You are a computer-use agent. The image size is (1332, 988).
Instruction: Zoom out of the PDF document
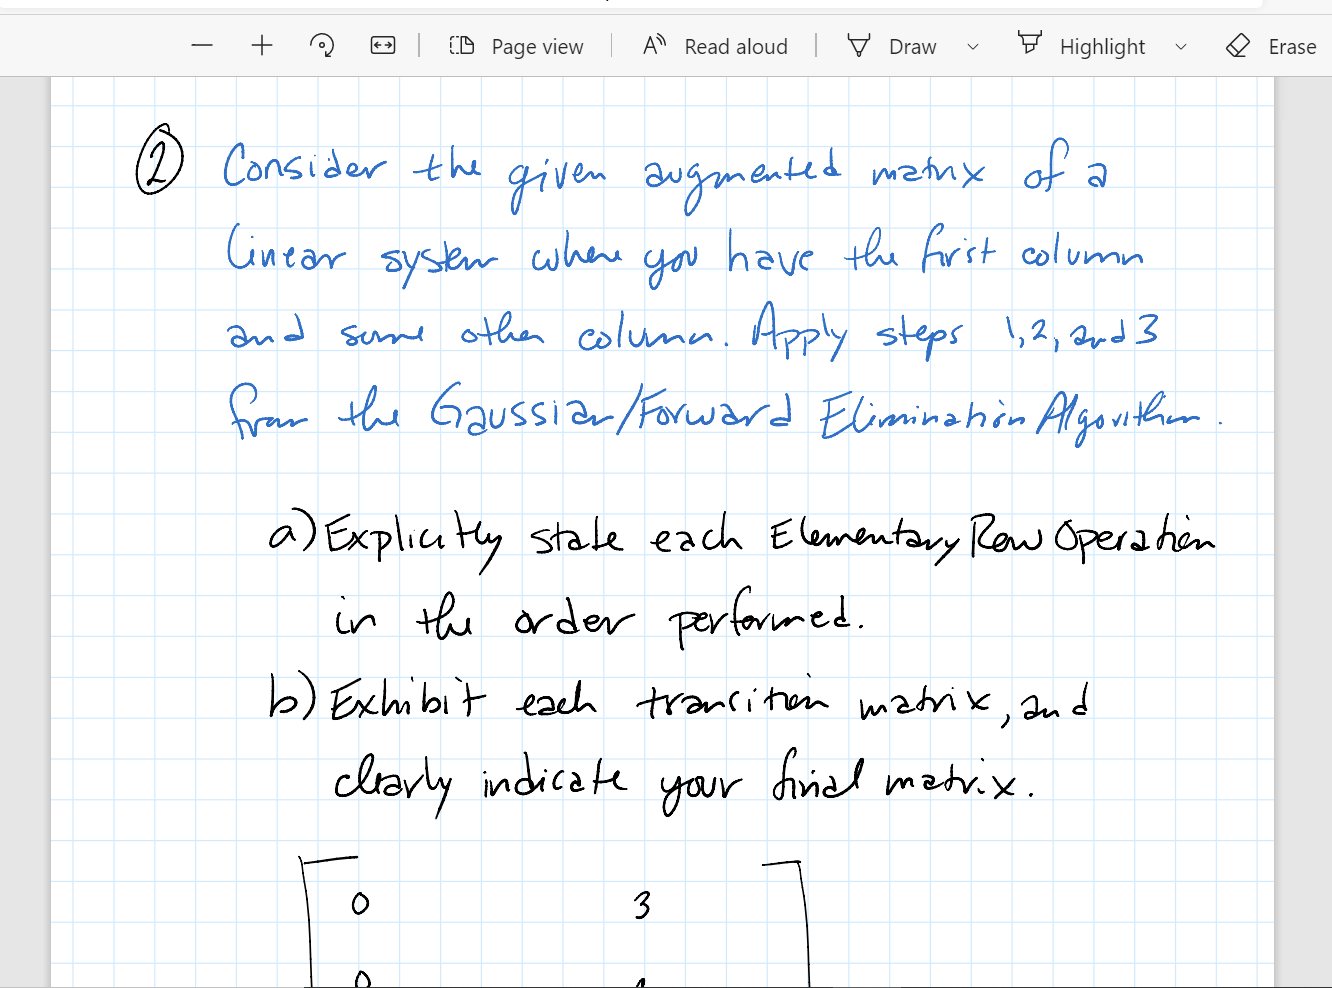coord(201,45)
